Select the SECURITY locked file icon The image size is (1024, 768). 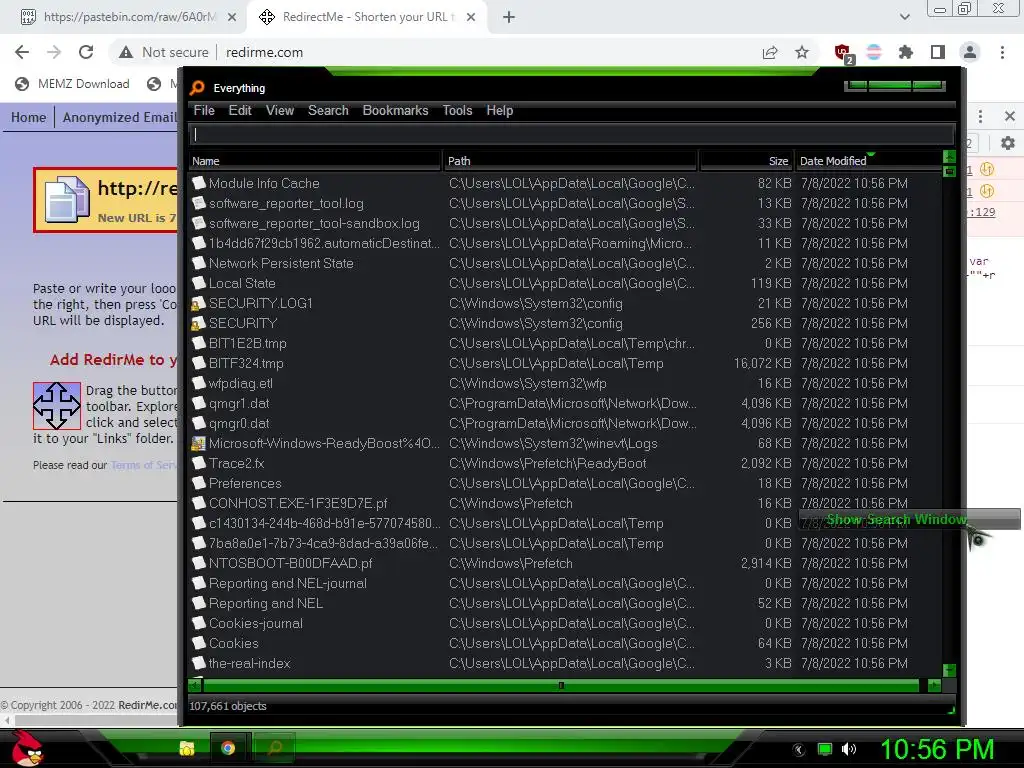point(199,323)
